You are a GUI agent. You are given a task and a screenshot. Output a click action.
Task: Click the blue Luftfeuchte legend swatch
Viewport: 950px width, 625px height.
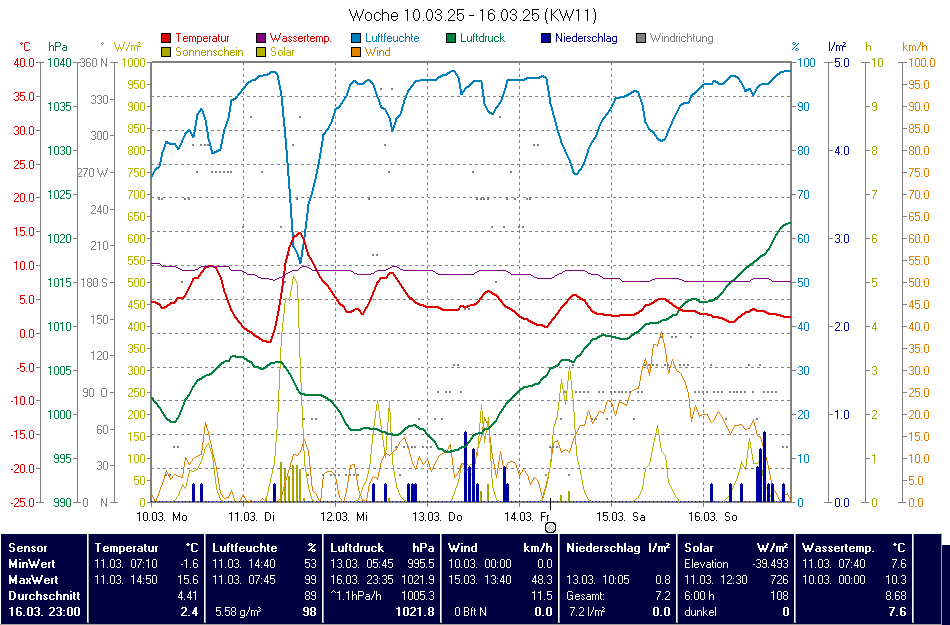click(x=356, y=38)
